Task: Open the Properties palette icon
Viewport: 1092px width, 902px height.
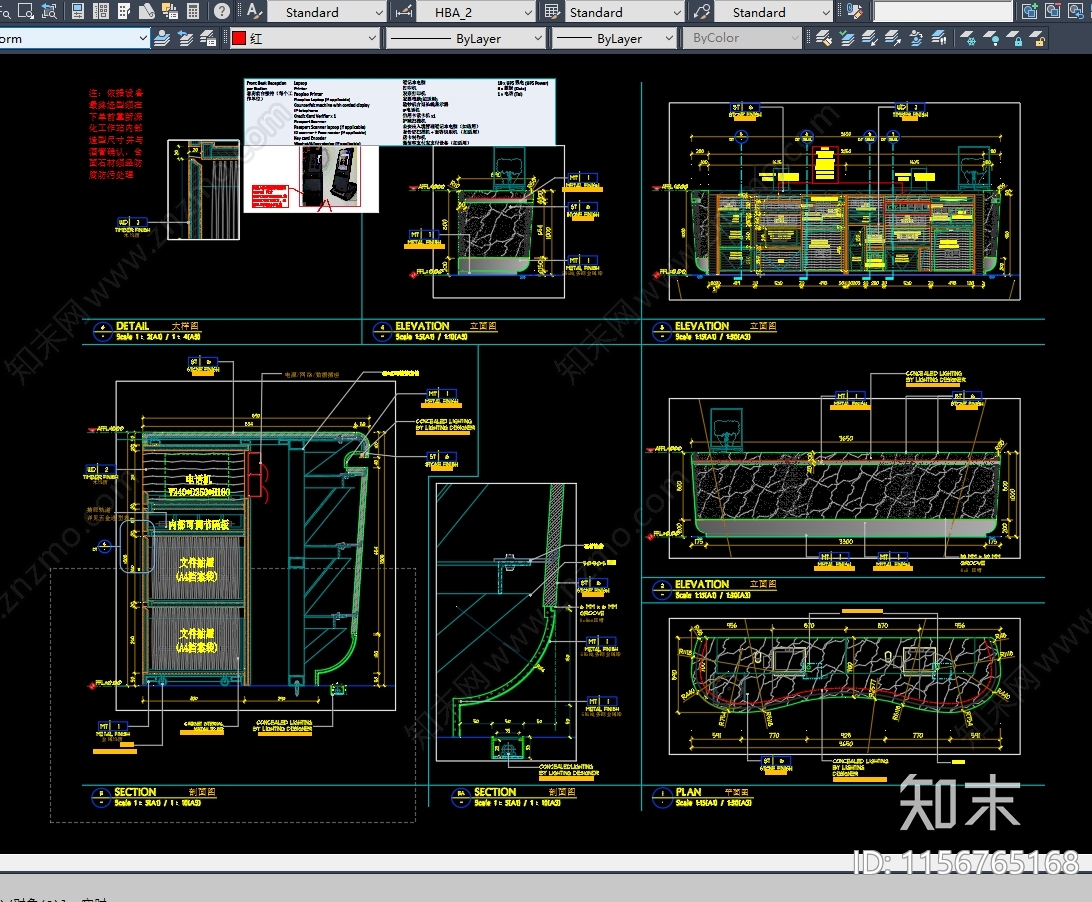Action: point(79,12)
